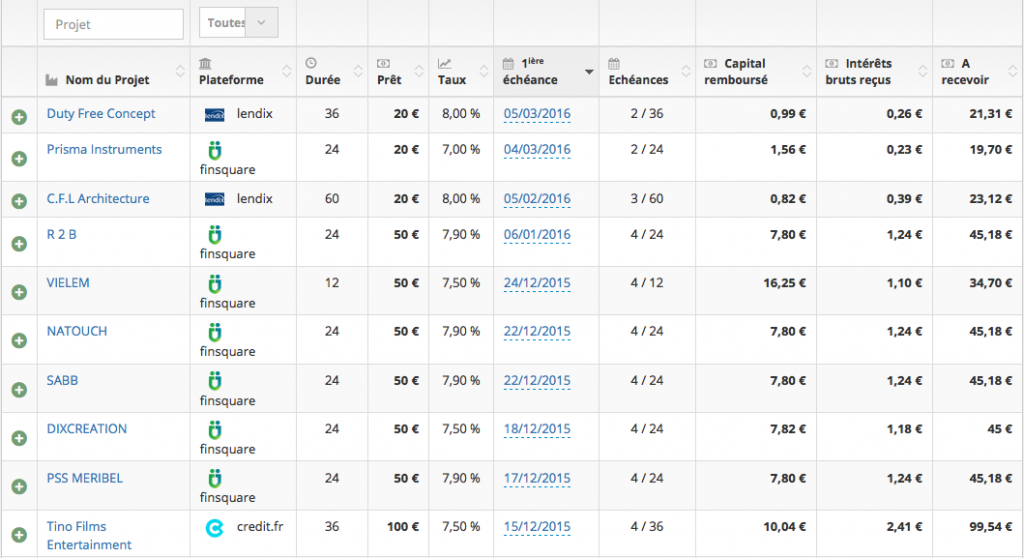1024x558 pixels.
Task: Click the date 24/12/2015
Action: coord(537,283)
